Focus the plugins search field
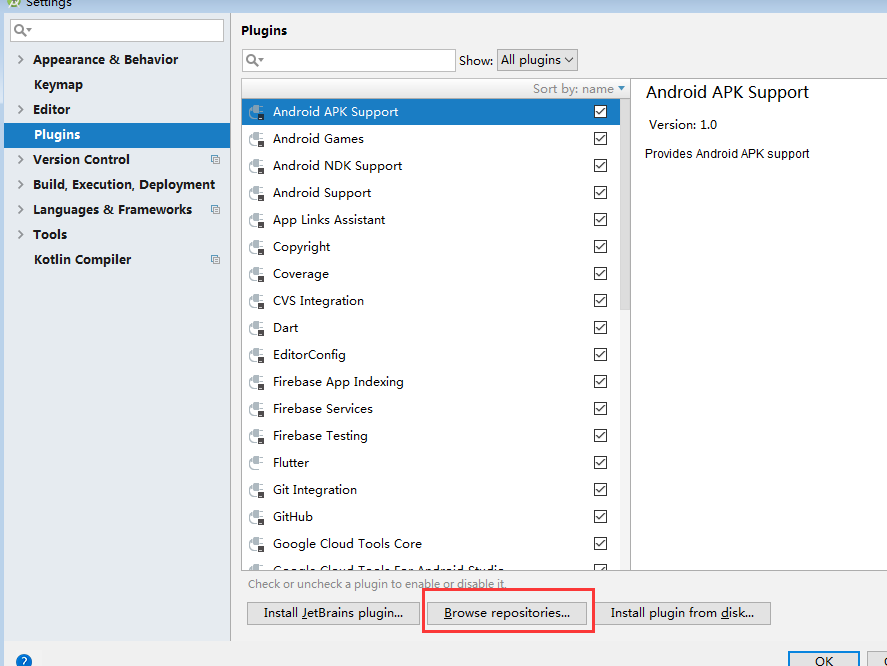887x666 pixels. (348, 60)
